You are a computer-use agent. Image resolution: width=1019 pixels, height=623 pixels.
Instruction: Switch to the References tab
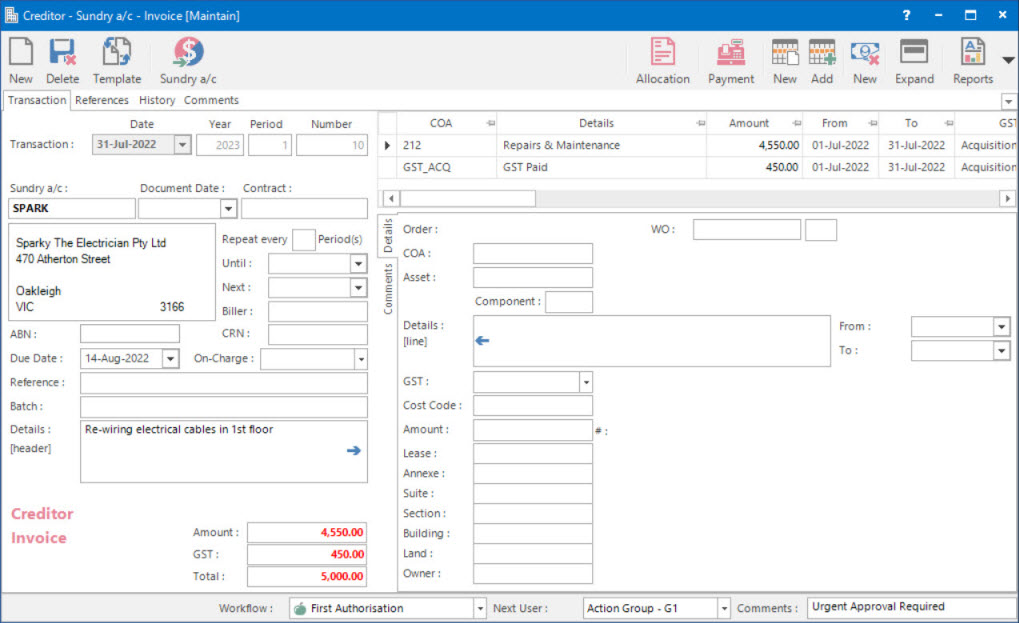pyautogui.click(x=101, y=100)
